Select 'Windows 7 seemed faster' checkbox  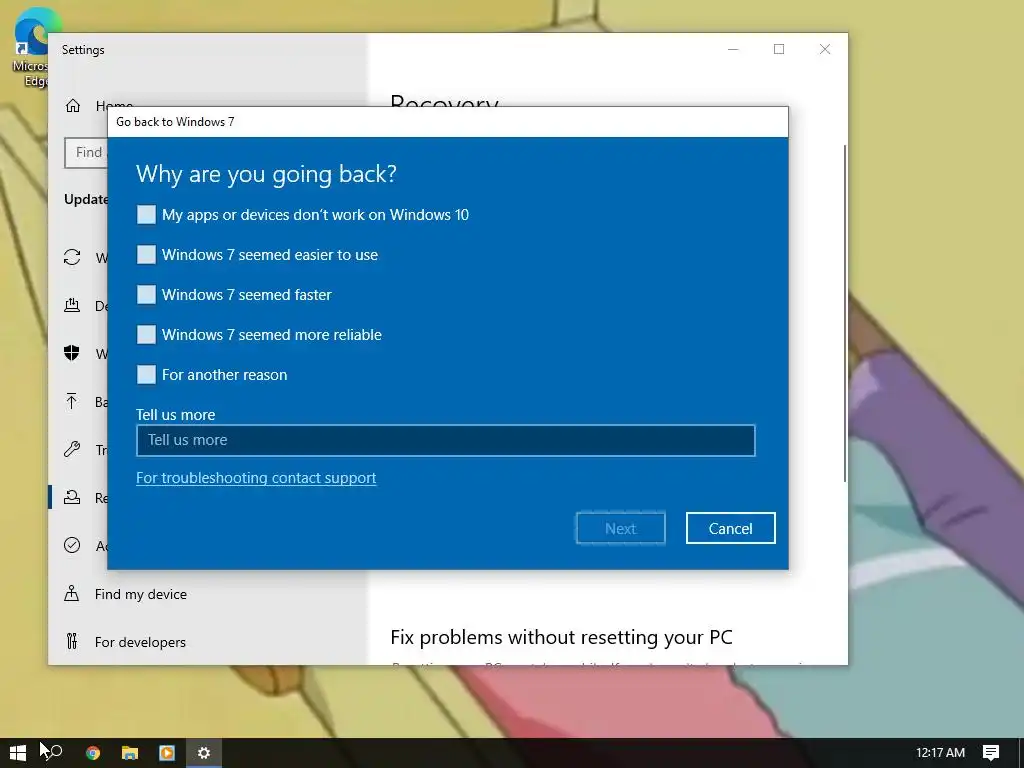[x=146, y=295]
